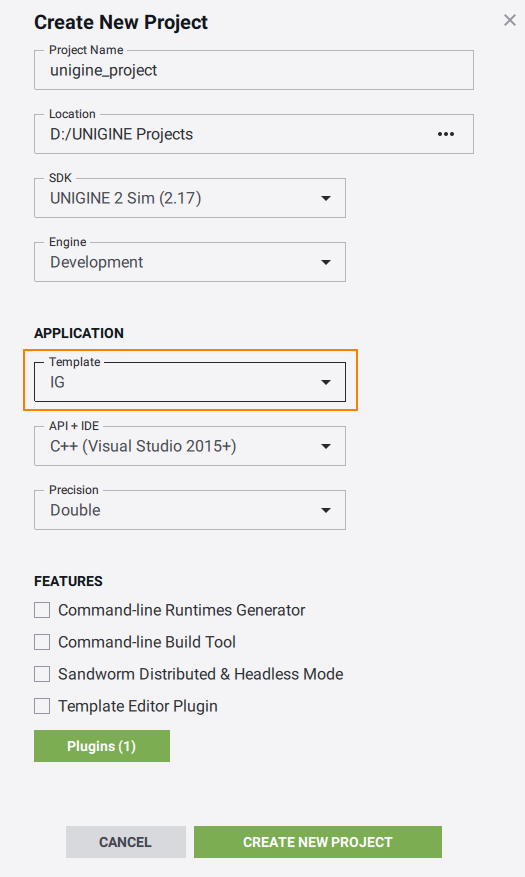Open the SDK dropdown
525x877 pixels.
click(x=190, y=199)
